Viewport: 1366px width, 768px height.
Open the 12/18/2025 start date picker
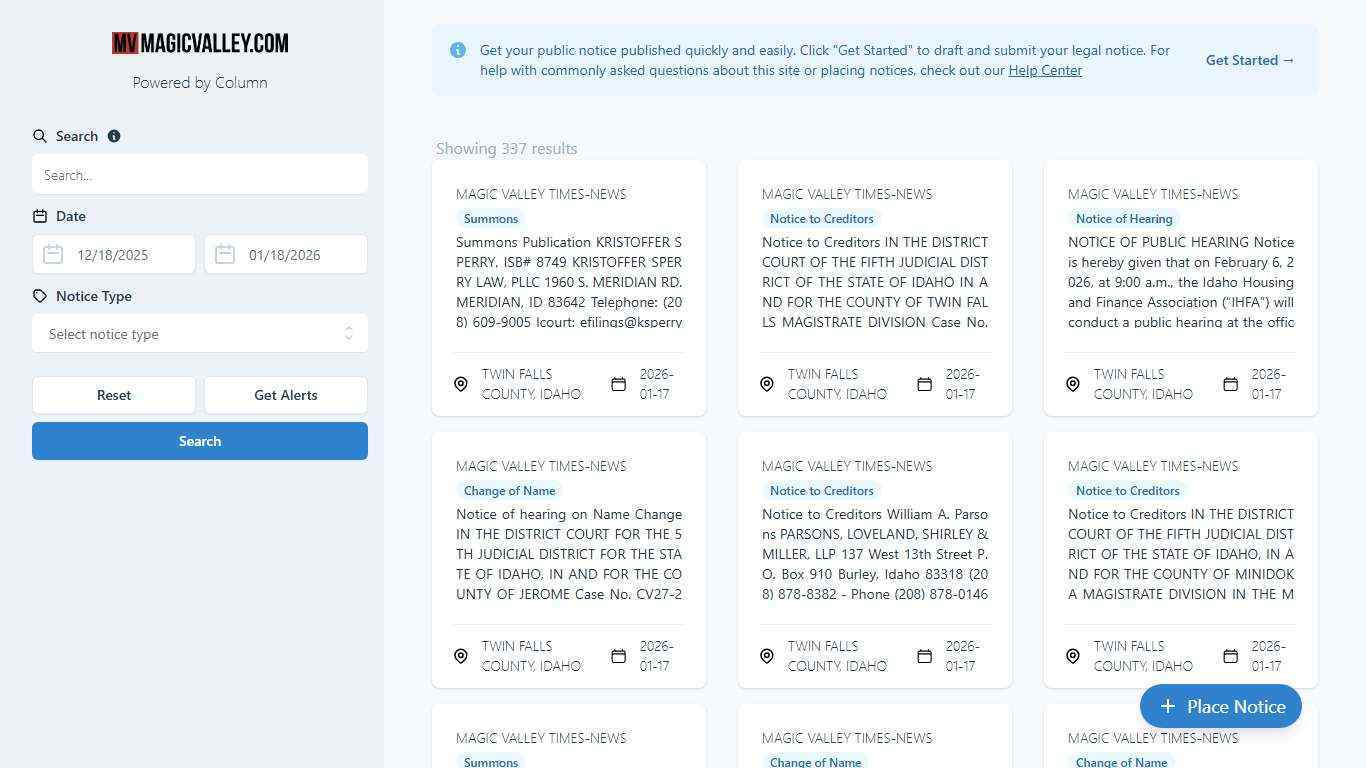pos(125,255)
